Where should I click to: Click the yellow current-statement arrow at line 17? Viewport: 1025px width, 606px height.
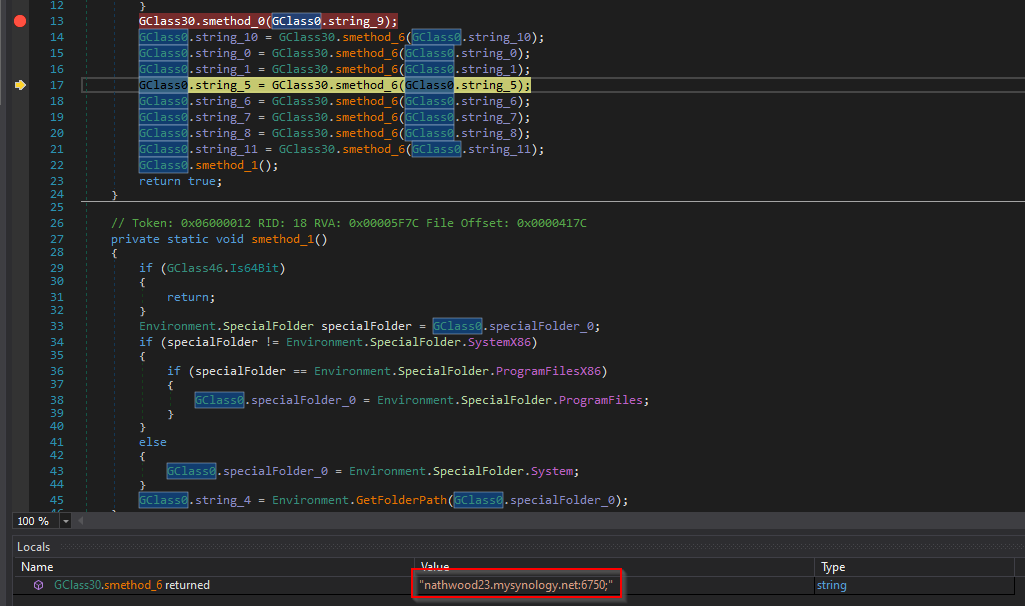click(20, 85)
